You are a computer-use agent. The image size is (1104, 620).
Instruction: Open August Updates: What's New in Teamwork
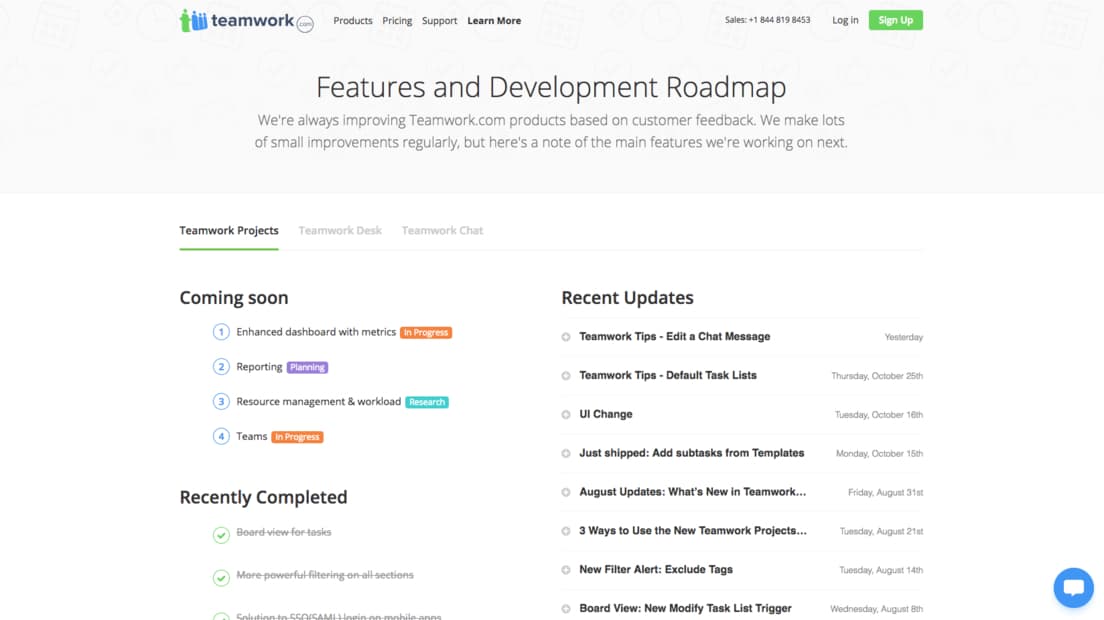tap(692, 491)
